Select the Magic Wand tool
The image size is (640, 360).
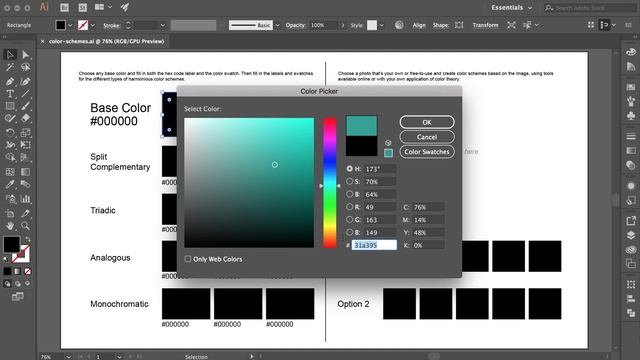(10, 67)
